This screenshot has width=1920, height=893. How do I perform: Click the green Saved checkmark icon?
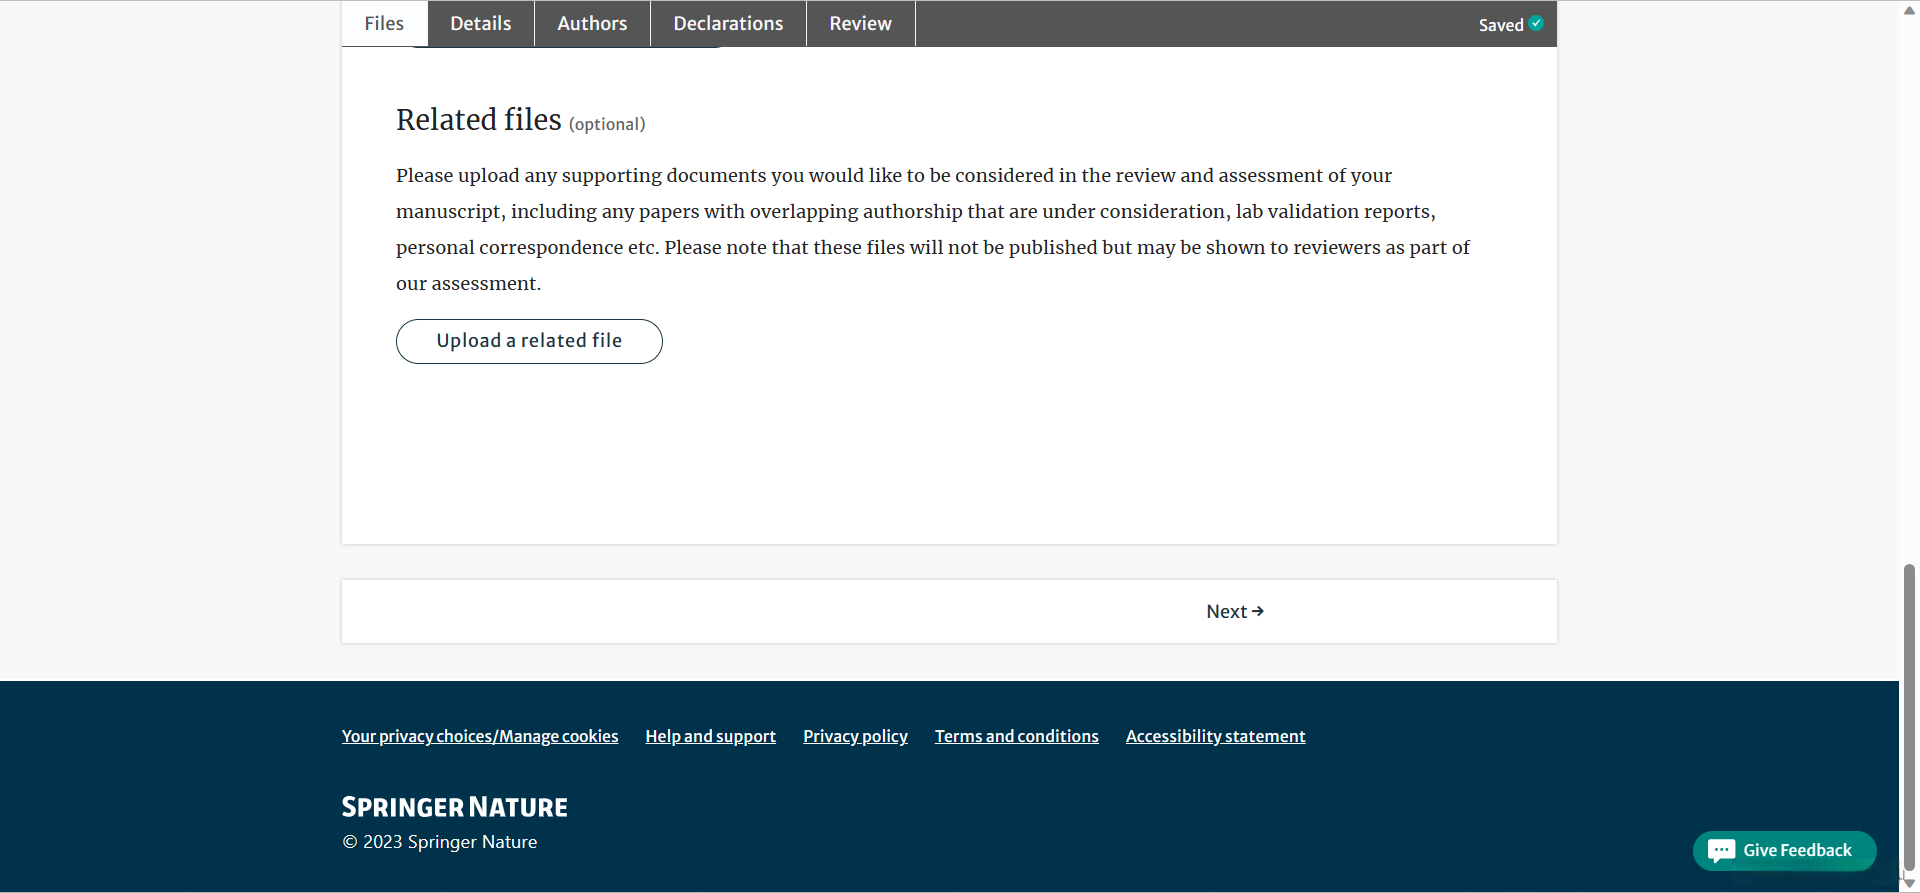pos(1536,24)
